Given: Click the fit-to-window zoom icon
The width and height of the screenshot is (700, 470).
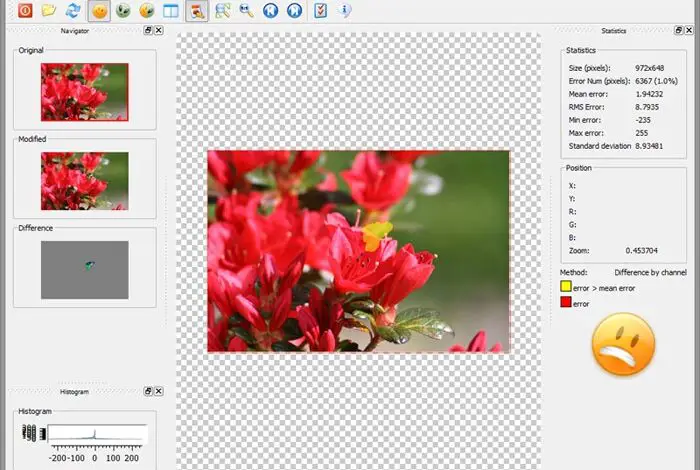Looking at the screenshot, I should pos(222,10).
